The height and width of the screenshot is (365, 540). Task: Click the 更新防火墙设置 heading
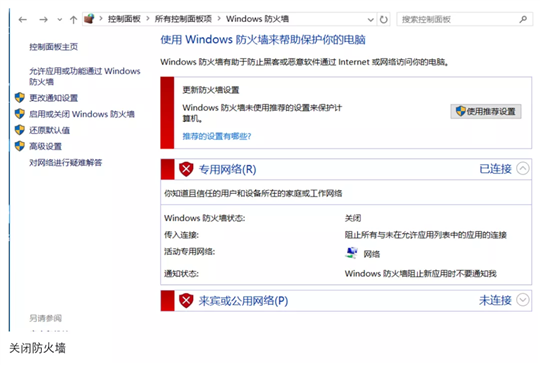(211, 90)
